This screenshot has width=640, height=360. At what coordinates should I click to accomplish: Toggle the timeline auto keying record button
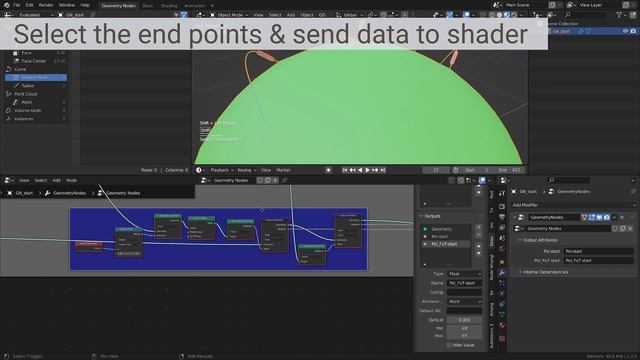point(328,170)
